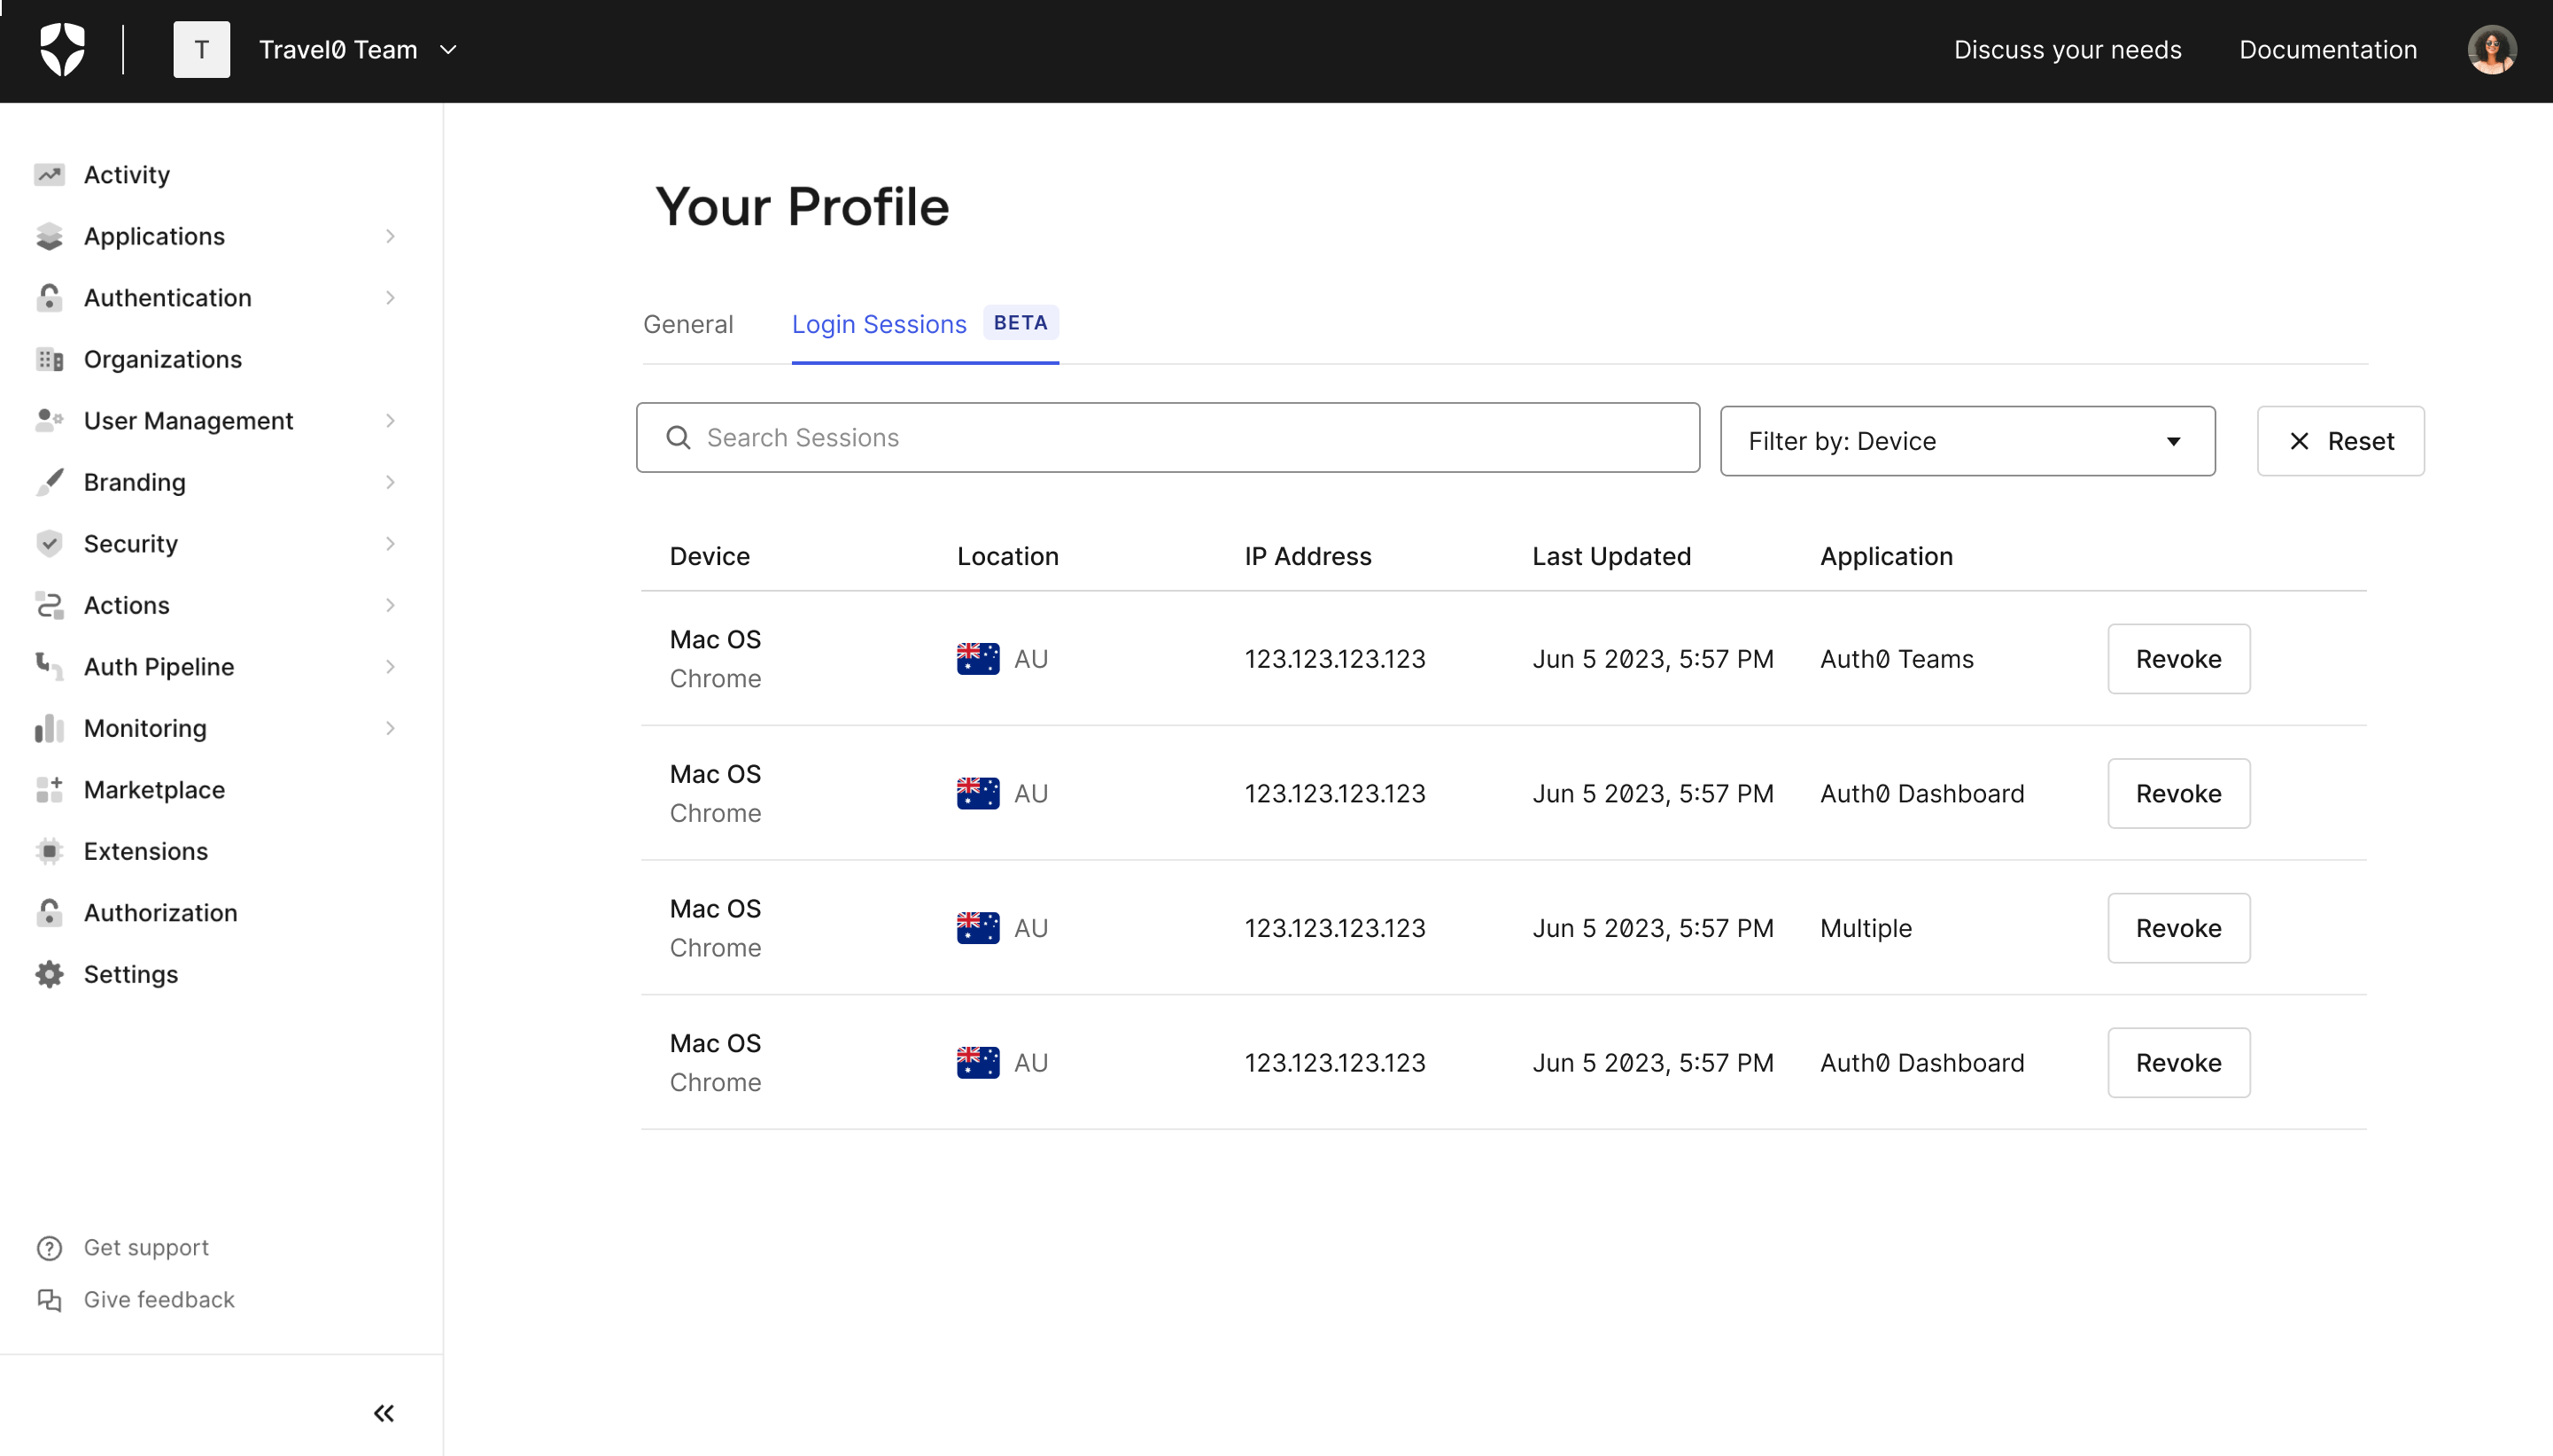Viewport: 2553px width, 1456px height.
Task: Open the Filter by Device dropdown
Action: (1966, 440)
